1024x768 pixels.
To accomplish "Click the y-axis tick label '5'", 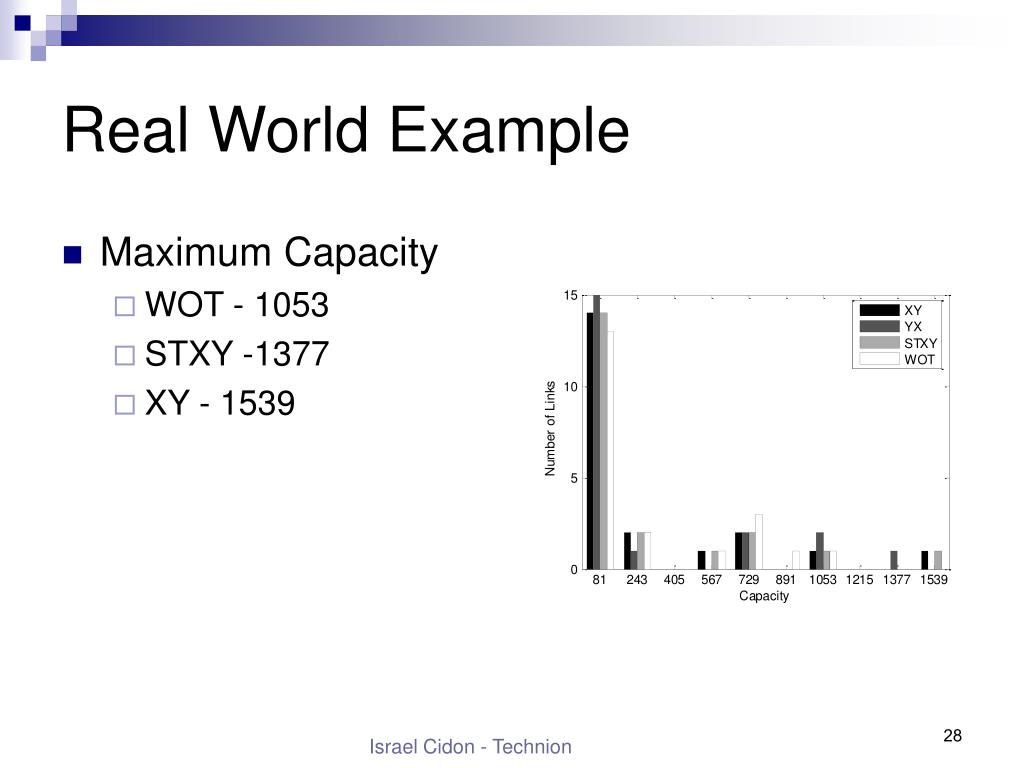I will tap(574, 479).
